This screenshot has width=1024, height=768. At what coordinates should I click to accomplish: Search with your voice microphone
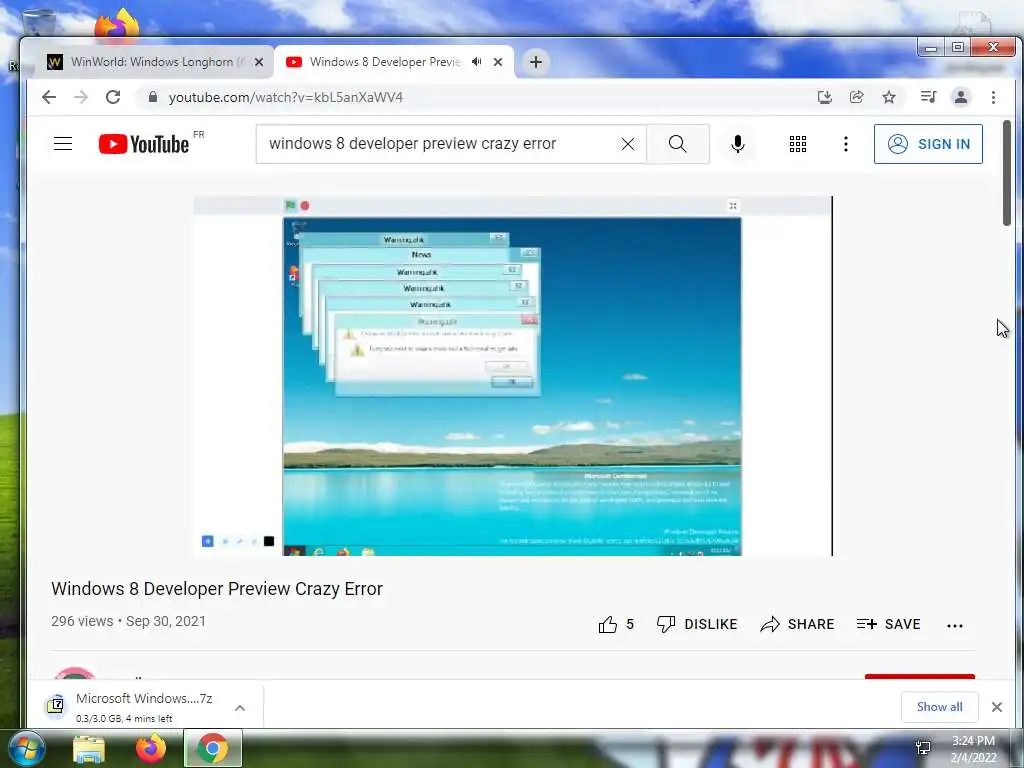tap(738, 144)
